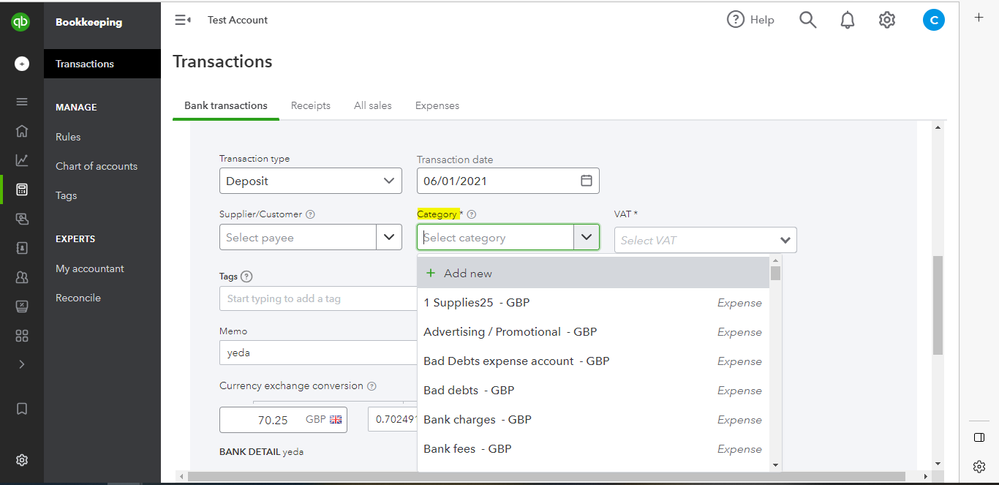This screenshot has width=999, height=485.
Task: Choose Bank fees - GBP category
Action: [593, 449]
